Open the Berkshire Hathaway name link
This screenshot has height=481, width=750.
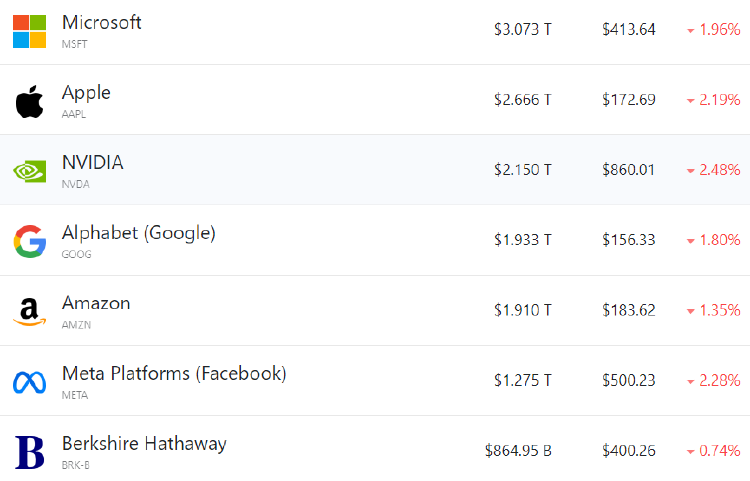pyautogui.click(x=144, y=444)
